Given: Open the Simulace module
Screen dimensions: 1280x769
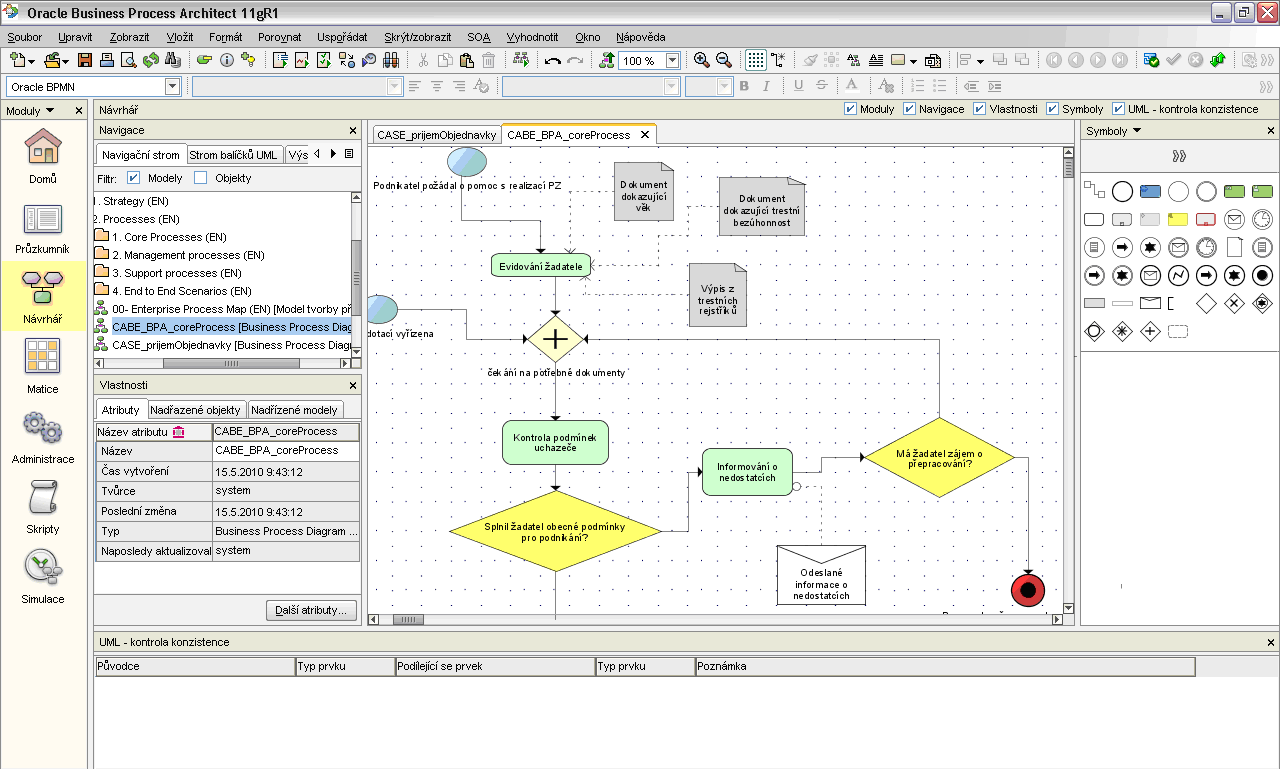Looking at the screenshot, I should tap(43, 577).
